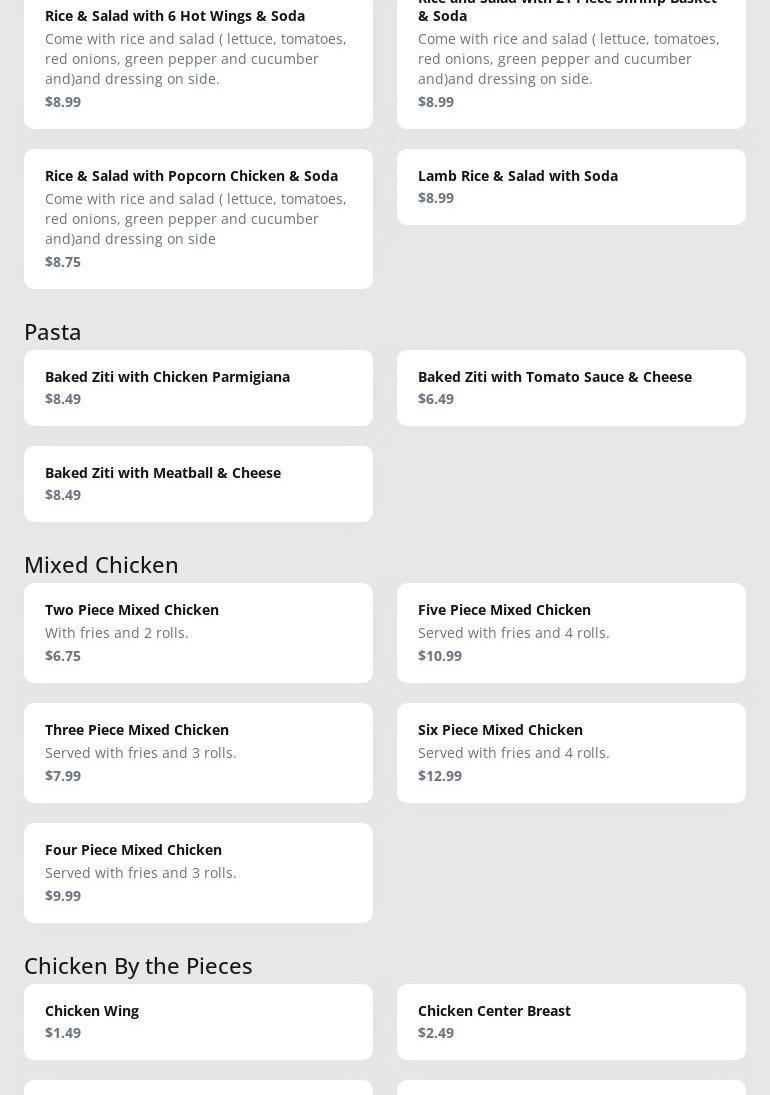Open Three Piece Mixed Chicken item
The width and height of the screenshot is (770, 1095).
point(198,752)
